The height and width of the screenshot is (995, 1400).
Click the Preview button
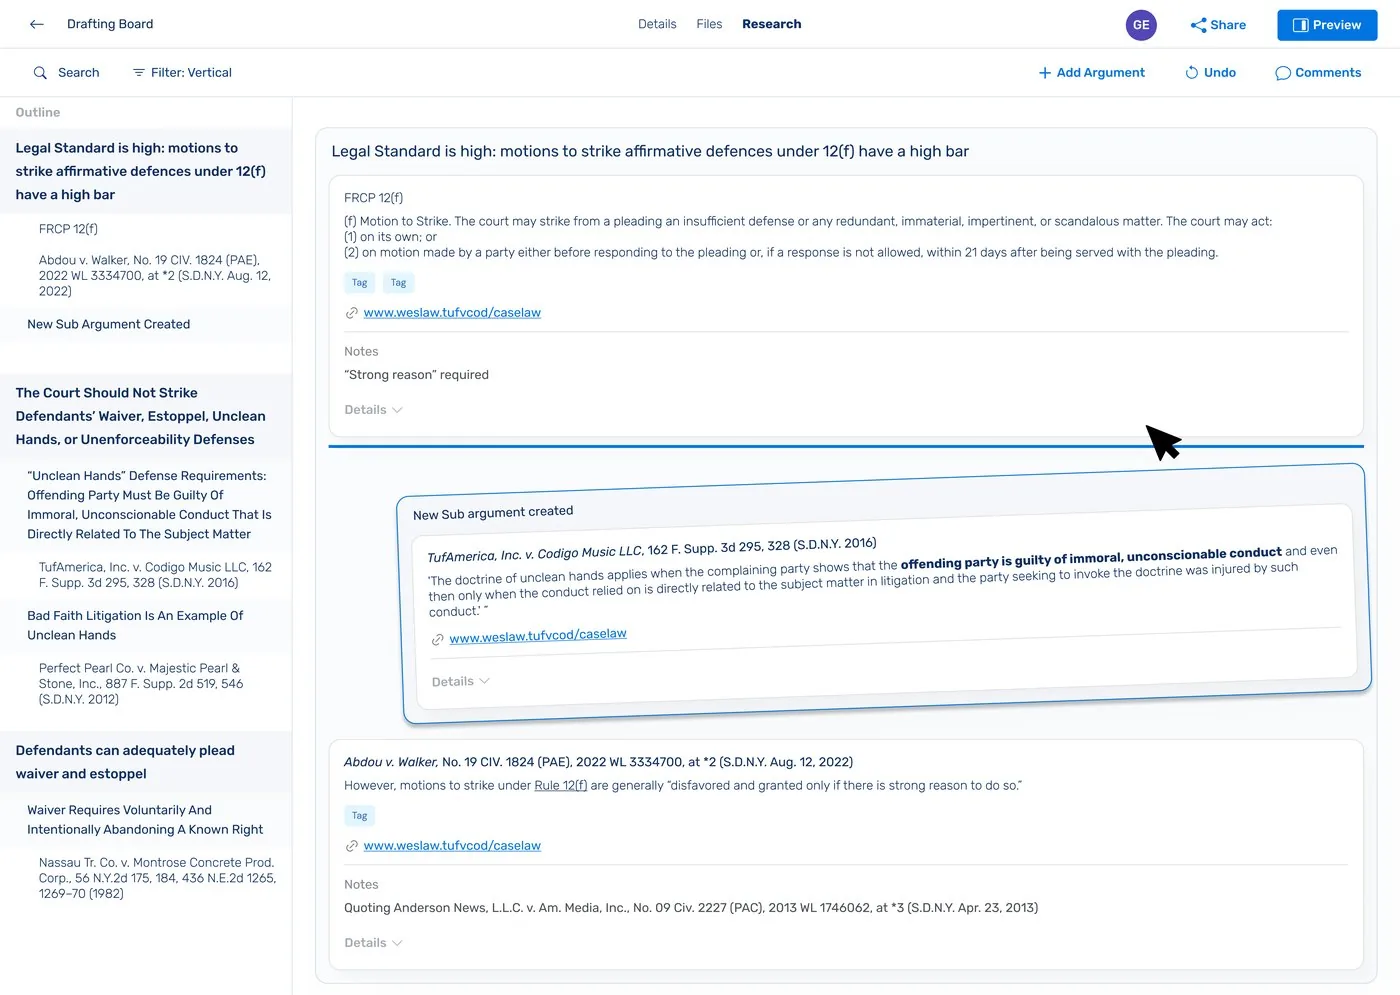[x=1327, y=25]
